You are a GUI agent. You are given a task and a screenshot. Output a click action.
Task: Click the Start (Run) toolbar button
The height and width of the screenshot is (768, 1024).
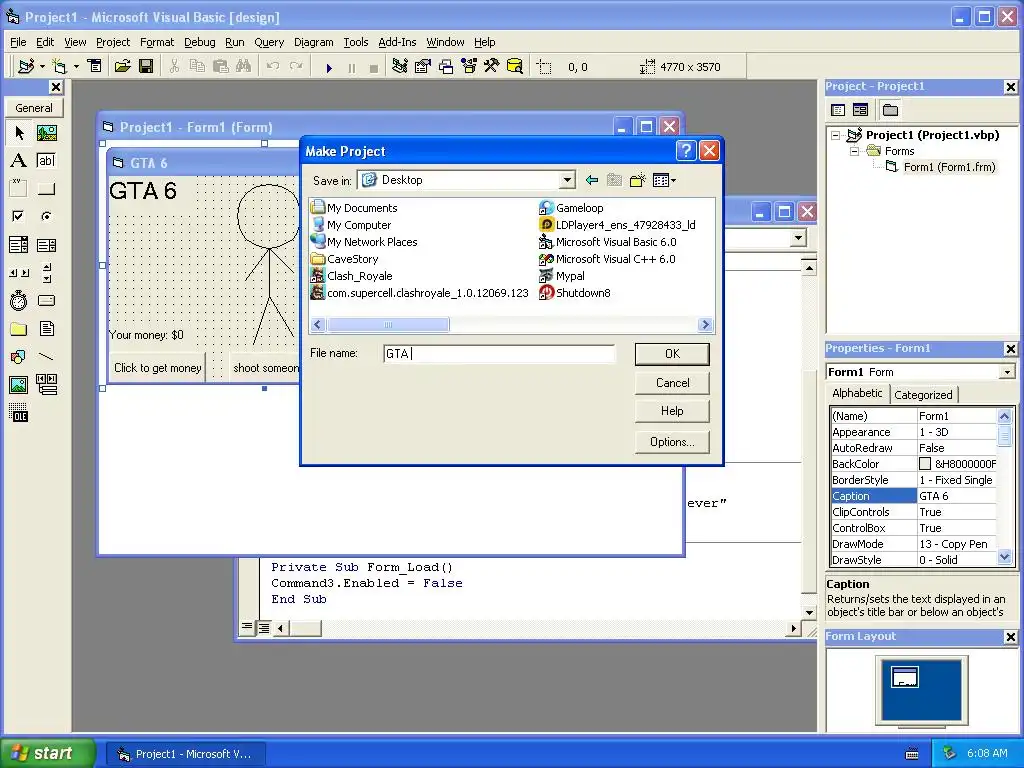pyautogui.click(x=329, y=67)
